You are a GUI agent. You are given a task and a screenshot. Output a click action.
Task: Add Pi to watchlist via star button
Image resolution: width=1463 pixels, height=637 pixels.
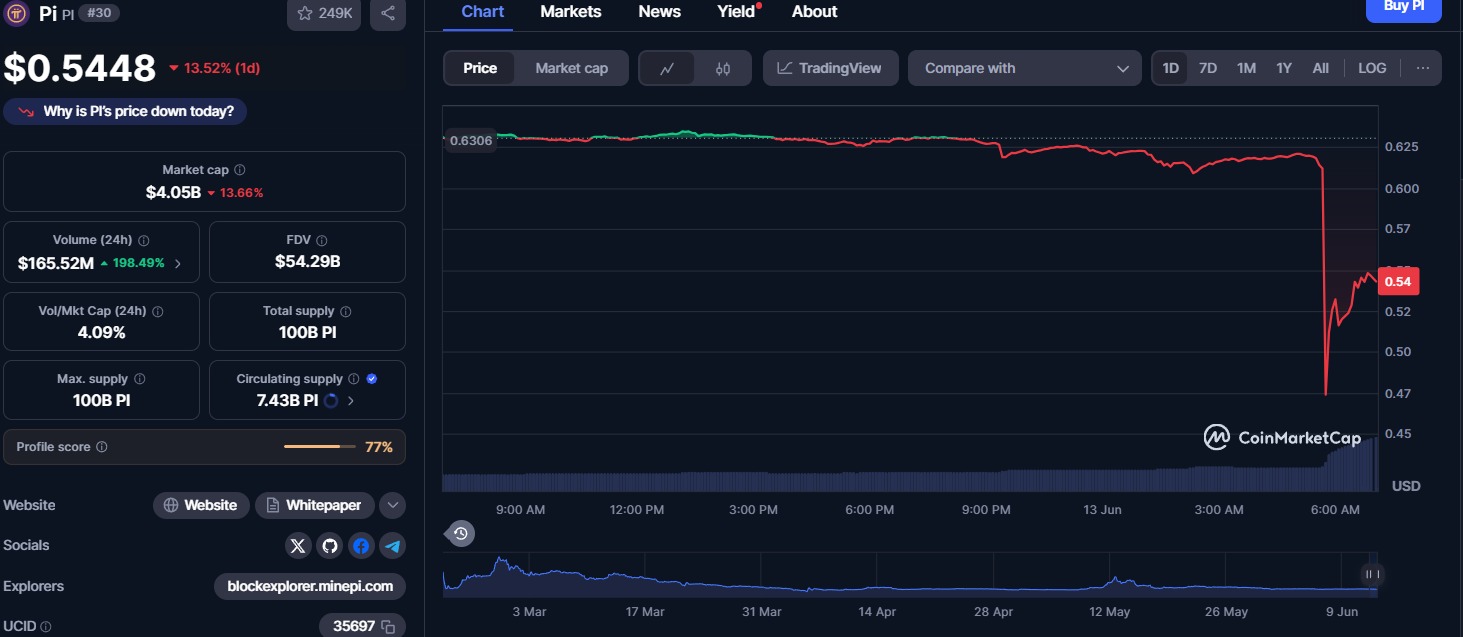pyautogui.click(x=325, y=13)
